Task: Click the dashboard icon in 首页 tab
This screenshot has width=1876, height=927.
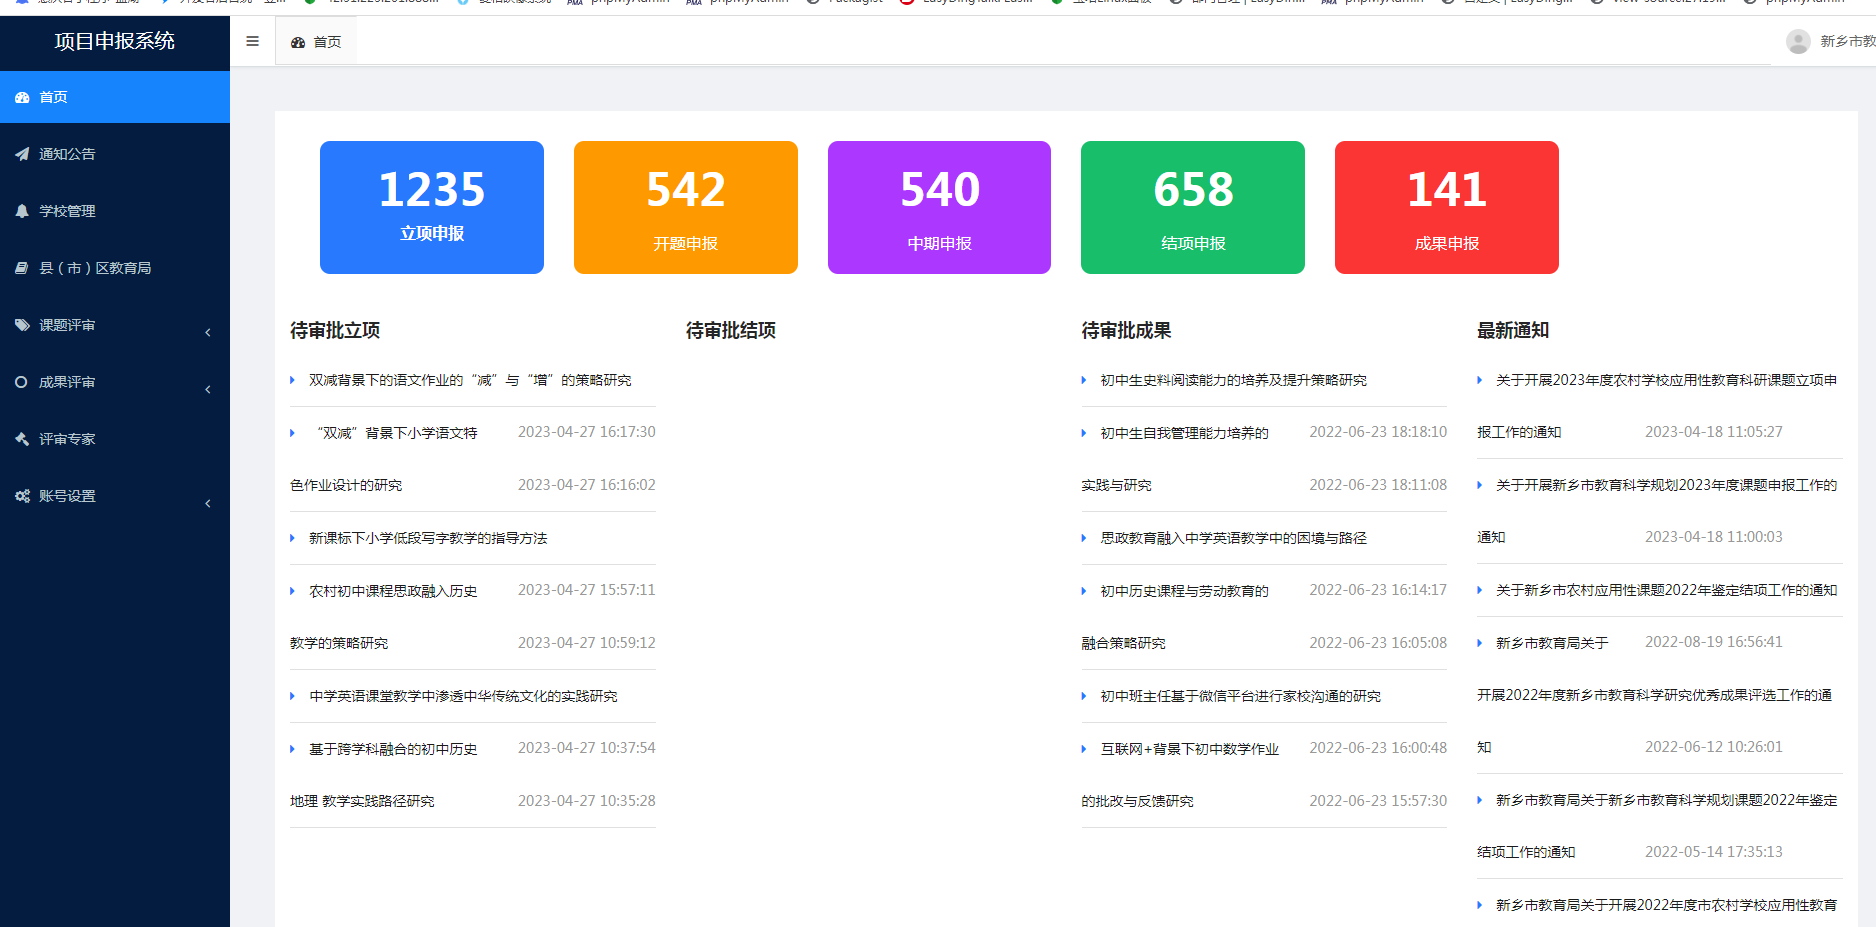Action: (298, 42)
